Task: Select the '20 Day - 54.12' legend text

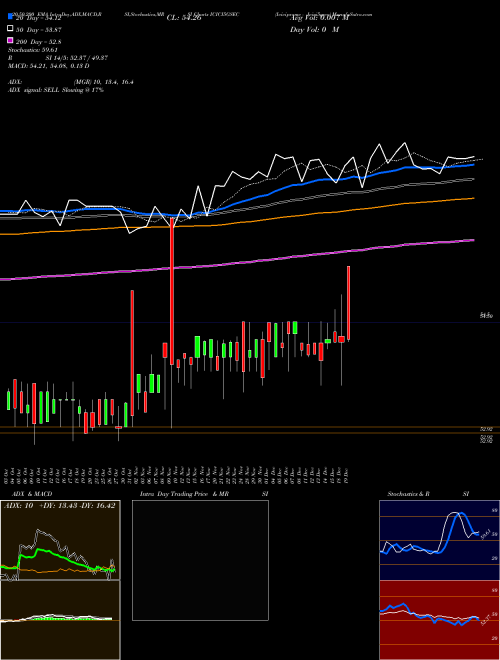Action: [39, 18]
